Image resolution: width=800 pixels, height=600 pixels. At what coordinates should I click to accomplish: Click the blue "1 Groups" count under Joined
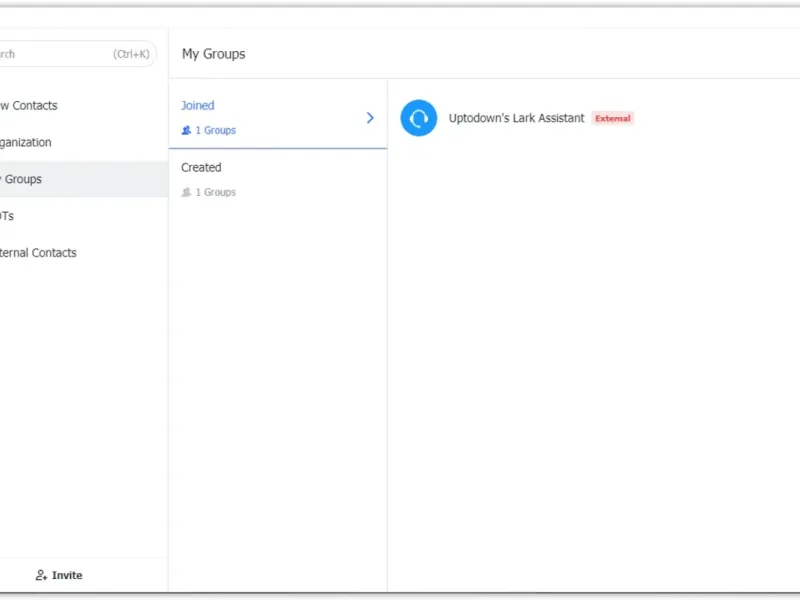pos(215,130)
